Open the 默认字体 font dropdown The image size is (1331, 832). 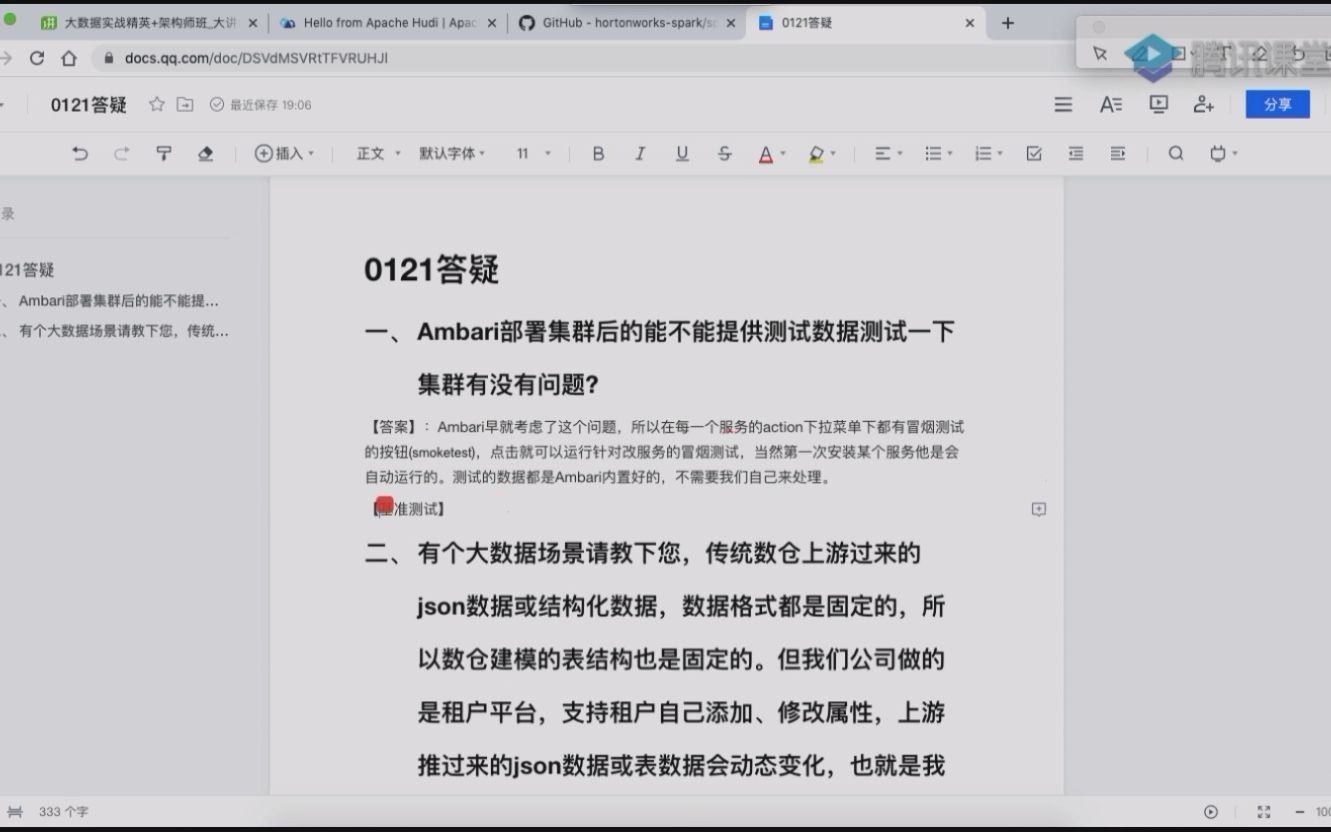452,153
